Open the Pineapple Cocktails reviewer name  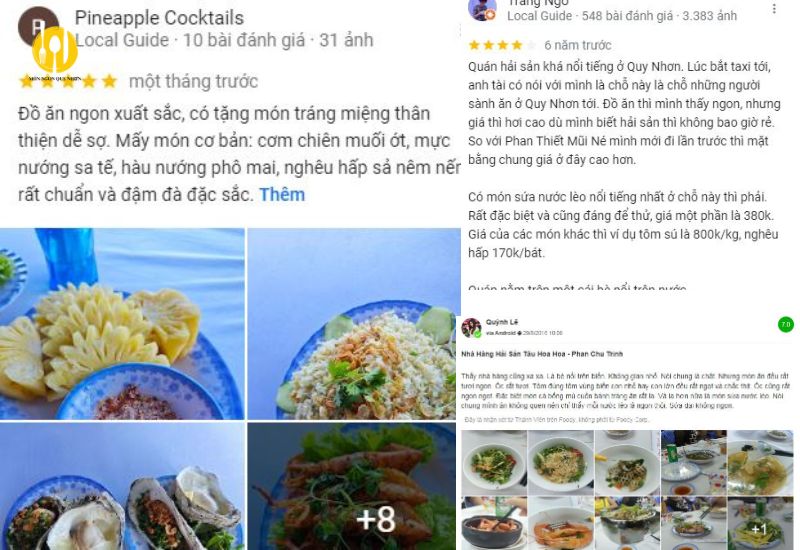click(159, 18)
